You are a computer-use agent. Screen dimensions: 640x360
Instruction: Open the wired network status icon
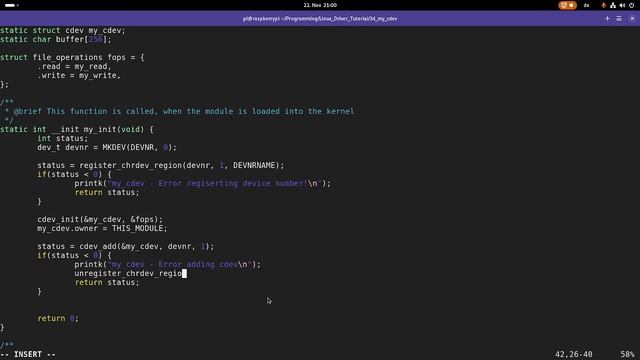613,5
